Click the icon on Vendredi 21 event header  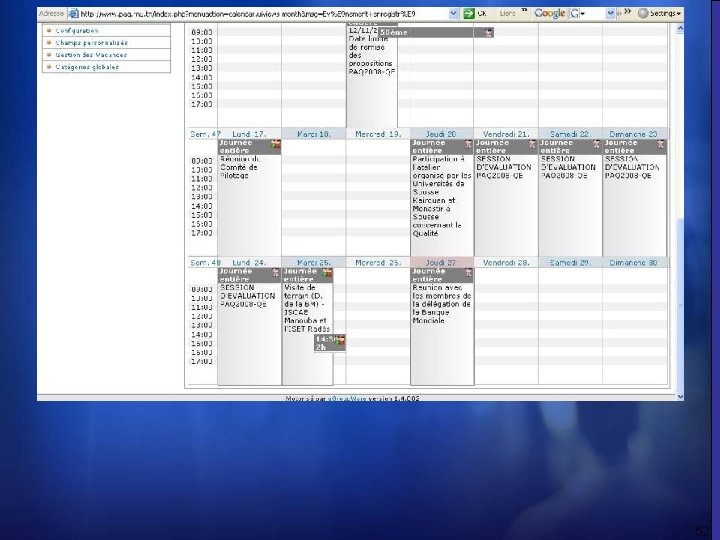[532, 144]
